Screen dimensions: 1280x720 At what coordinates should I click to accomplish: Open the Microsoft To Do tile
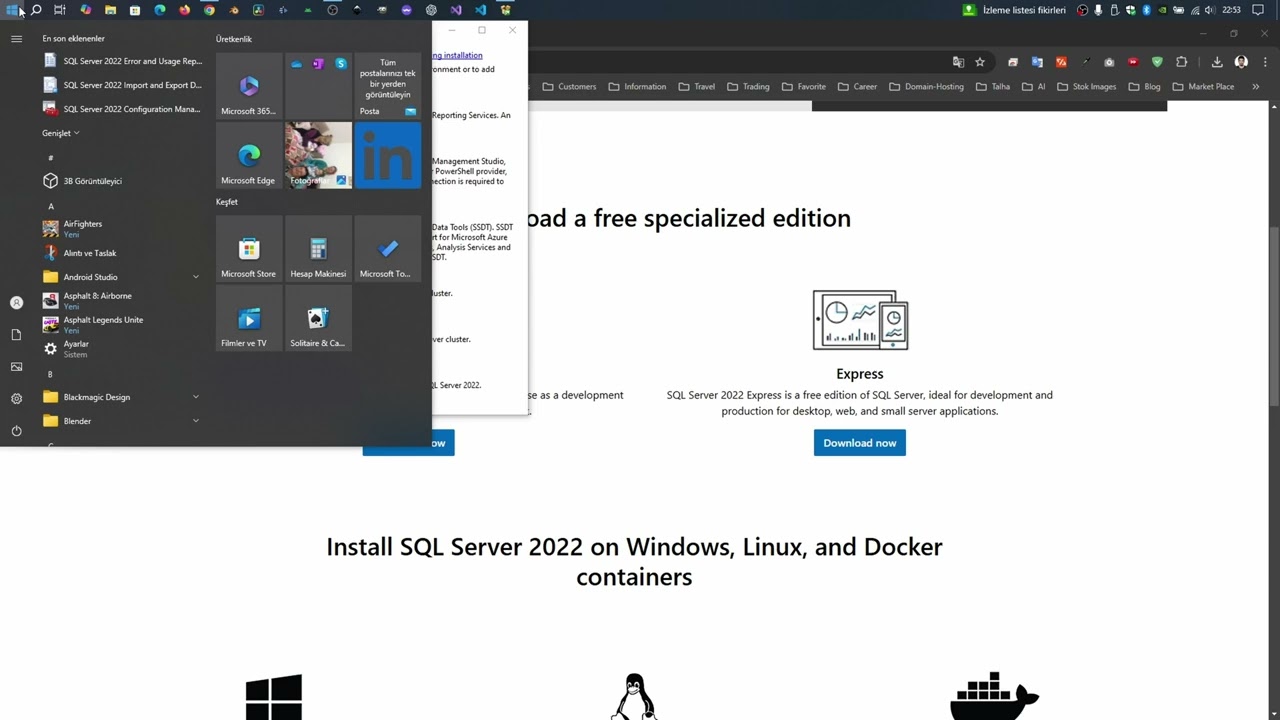coord(388,249)
